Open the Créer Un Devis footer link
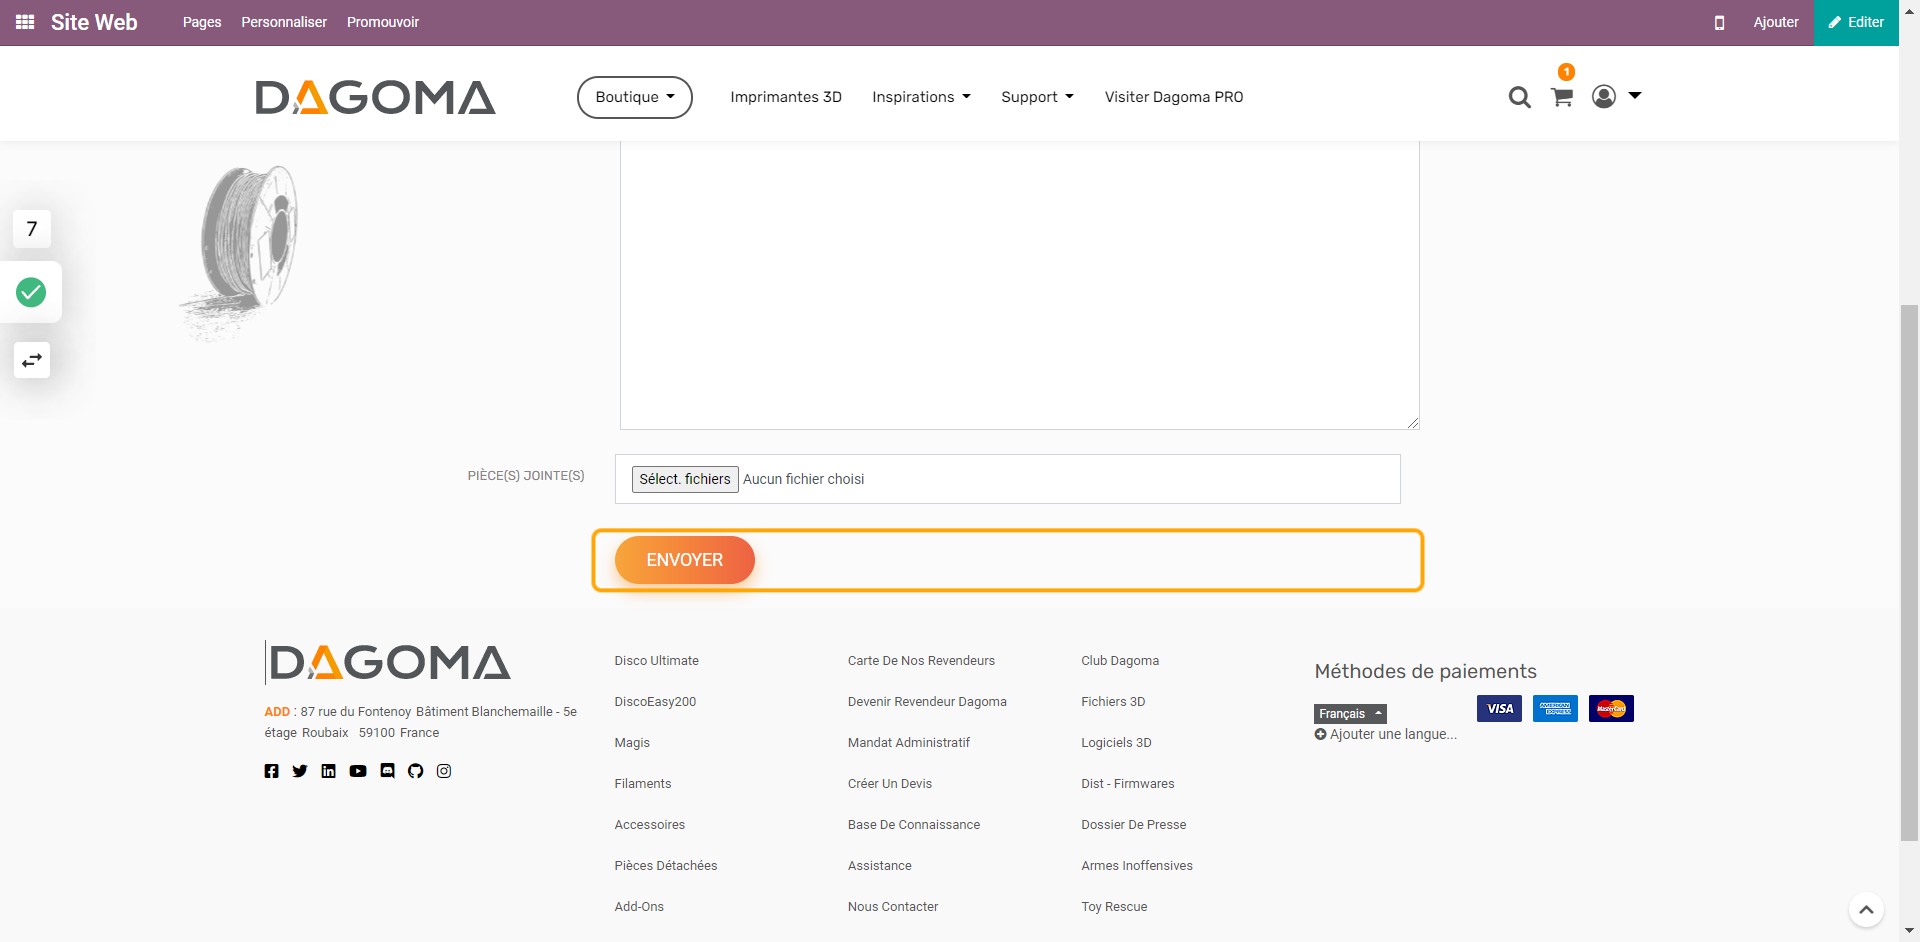Screen dimensions: 1920x942 890,784
